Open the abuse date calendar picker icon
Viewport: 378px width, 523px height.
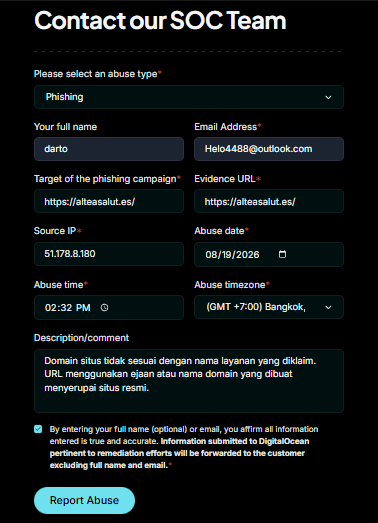(282, 254)
